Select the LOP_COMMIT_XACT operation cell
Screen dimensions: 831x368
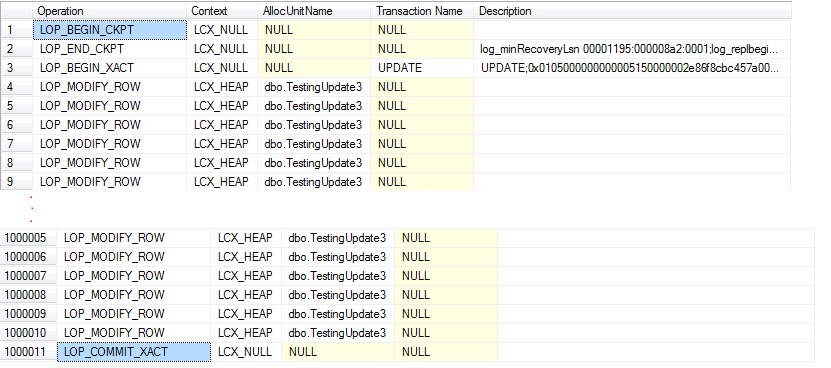(134, 352)
